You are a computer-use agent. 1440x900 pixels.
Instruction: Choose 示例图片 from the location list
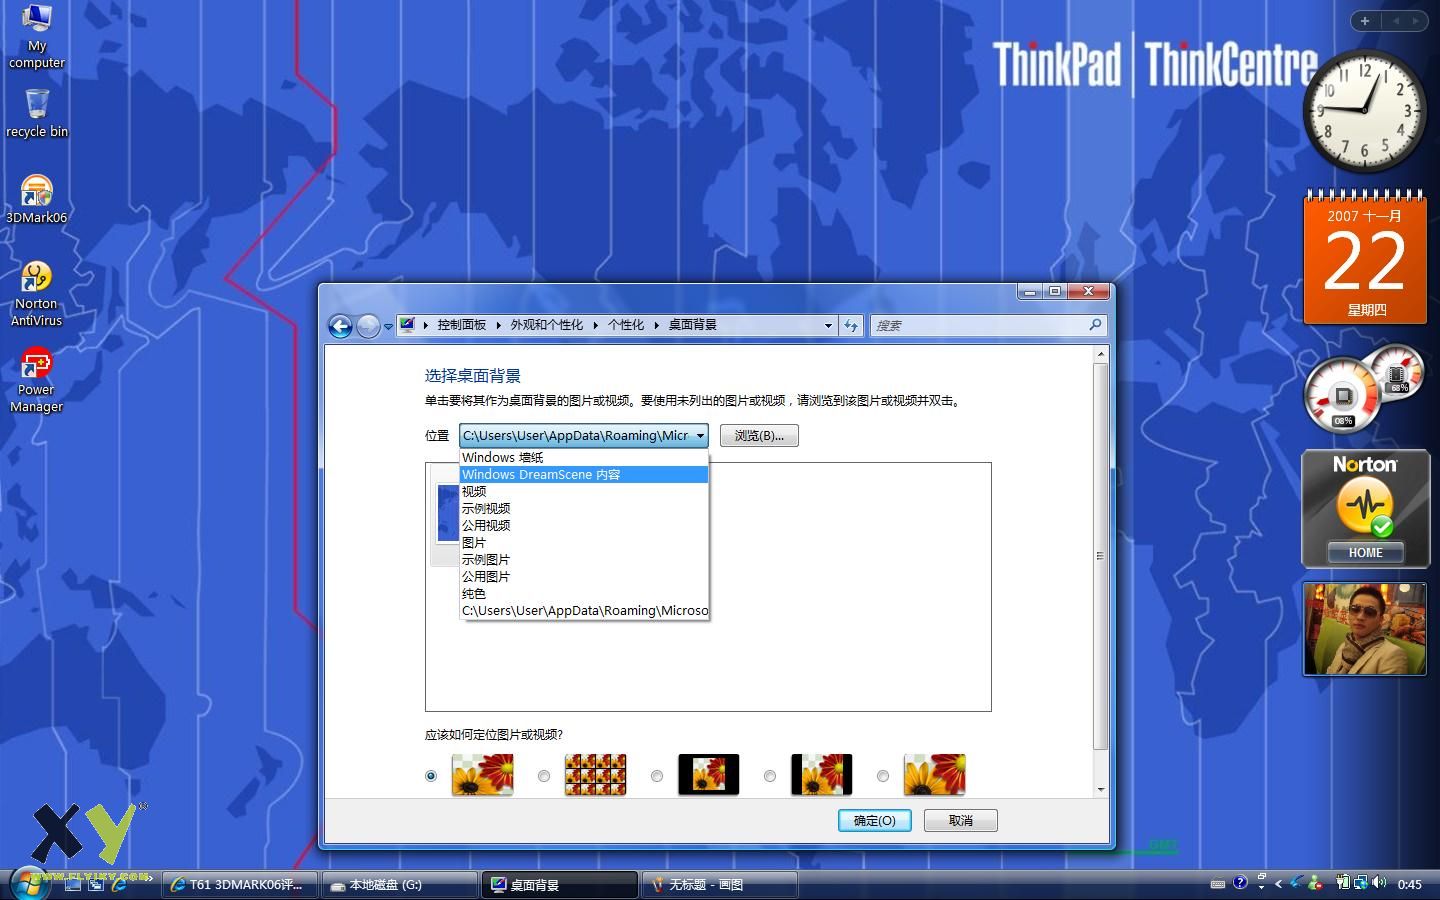coord(584,560)
